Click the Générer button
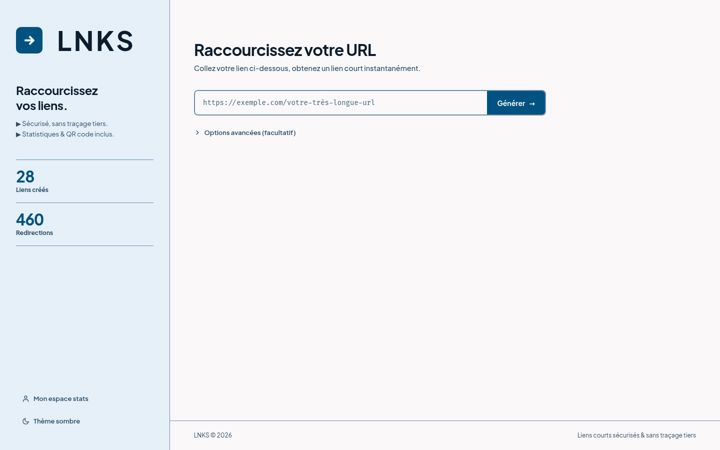 pos(516,103)
